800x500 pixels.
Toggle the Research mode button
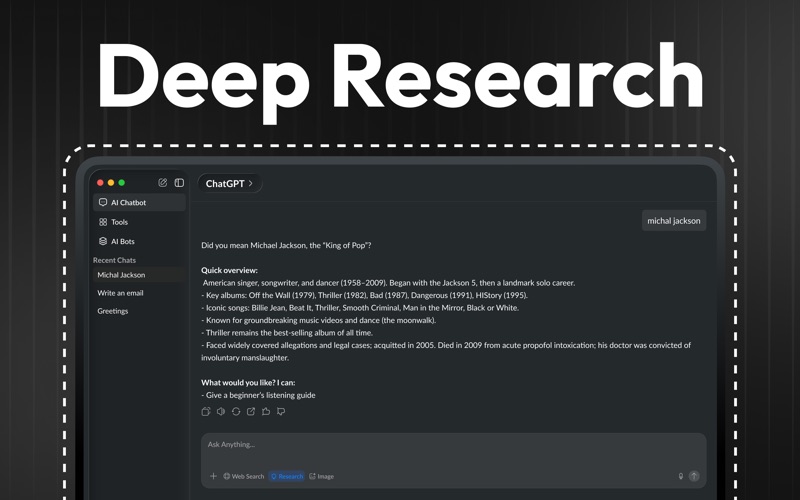287,477
